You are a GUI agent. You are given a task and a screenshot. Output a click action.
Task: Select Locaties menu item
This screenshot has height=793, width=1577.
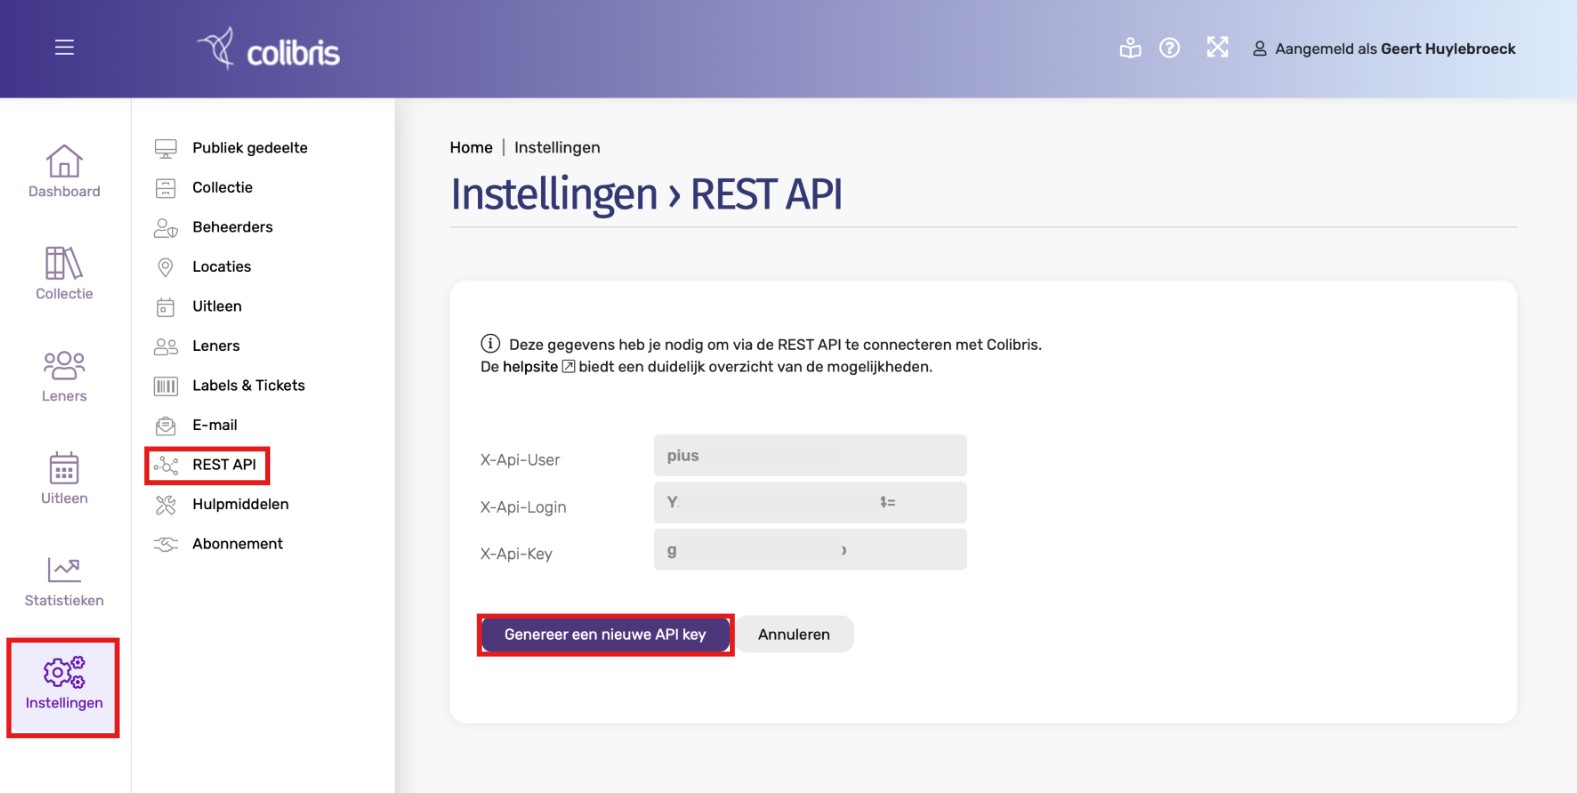222,267
